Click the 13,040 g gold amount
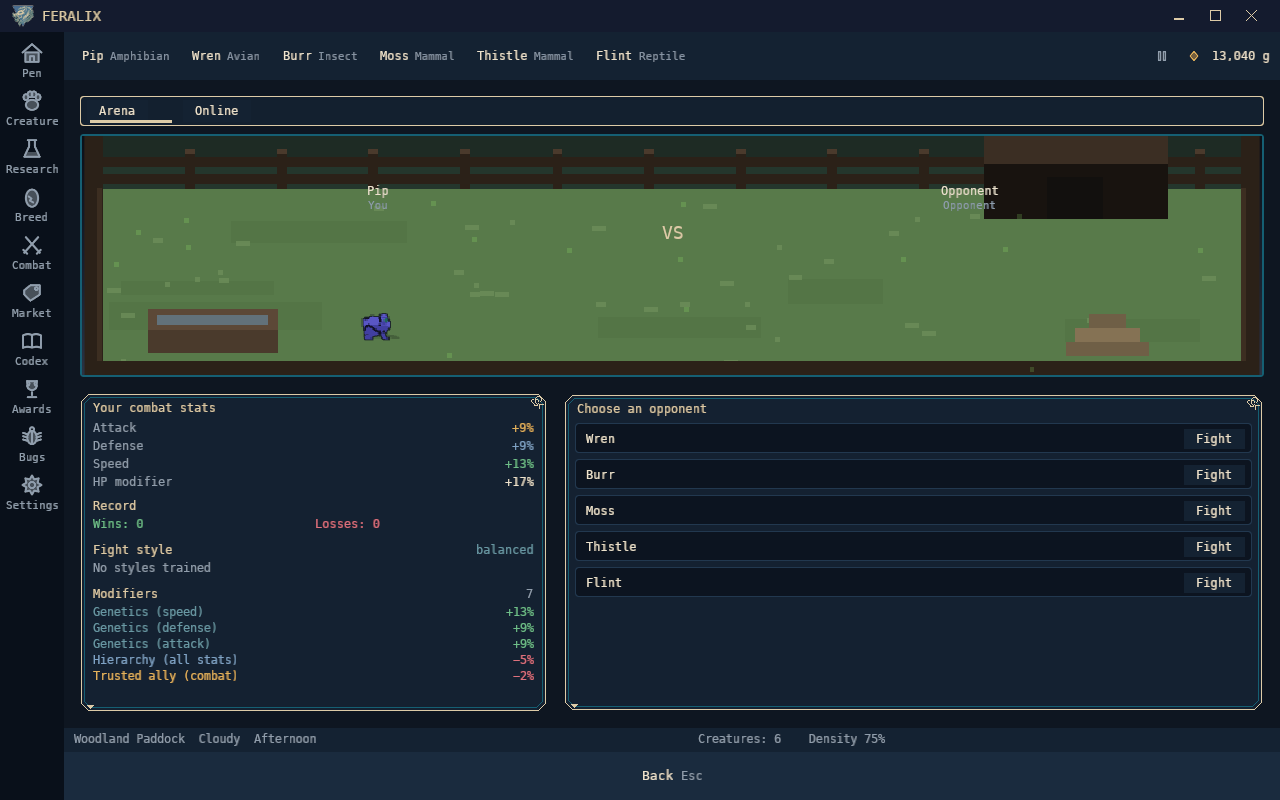The width and height of the screenshot is (1280, 800). [x=1240, y=56]
